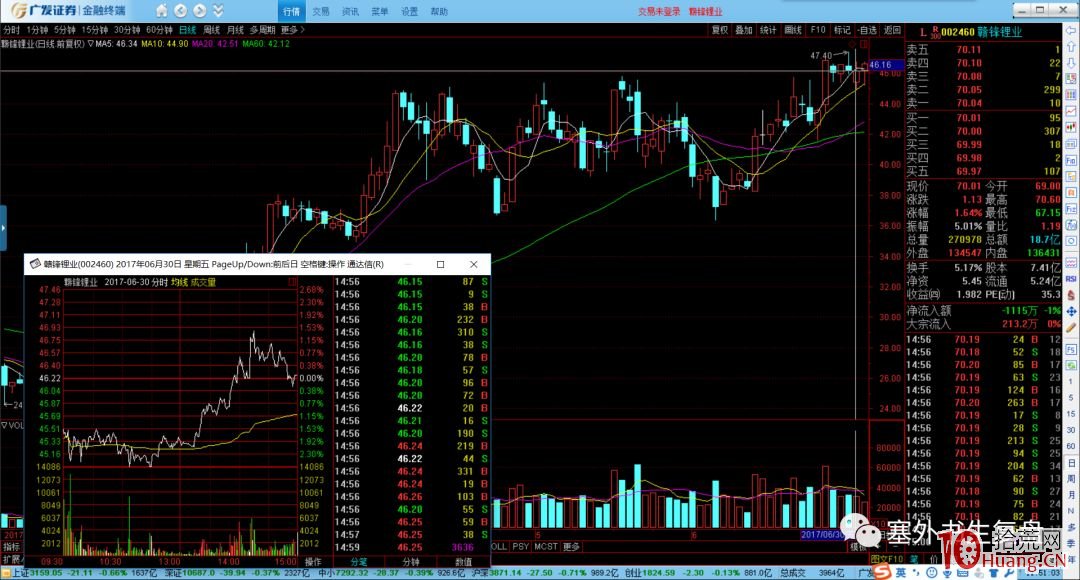The width and height of the screenshot is (1080, 580).
Task: Open the 帮助 menu
Action: 439,11
